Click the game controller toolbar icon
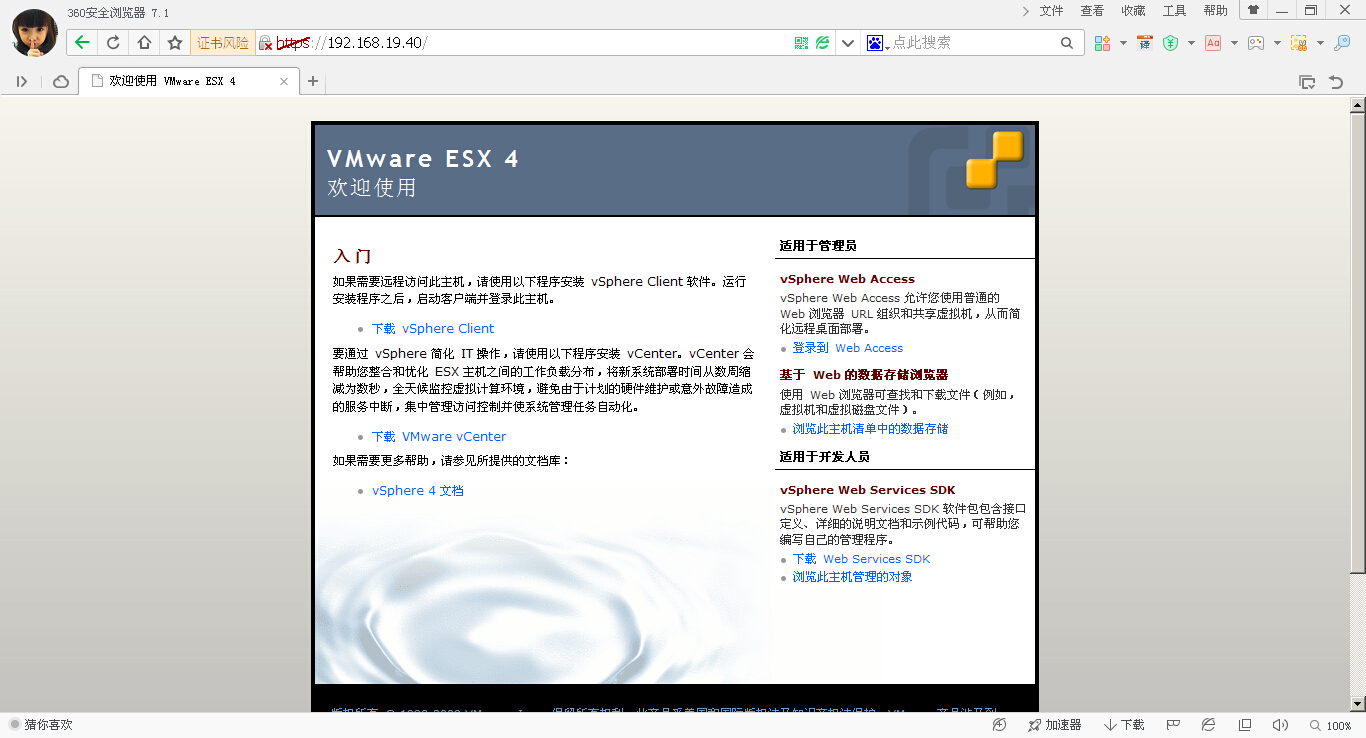Viewport: 1366px width, 738px height. pyautogui.click(x=1255, y=43)
